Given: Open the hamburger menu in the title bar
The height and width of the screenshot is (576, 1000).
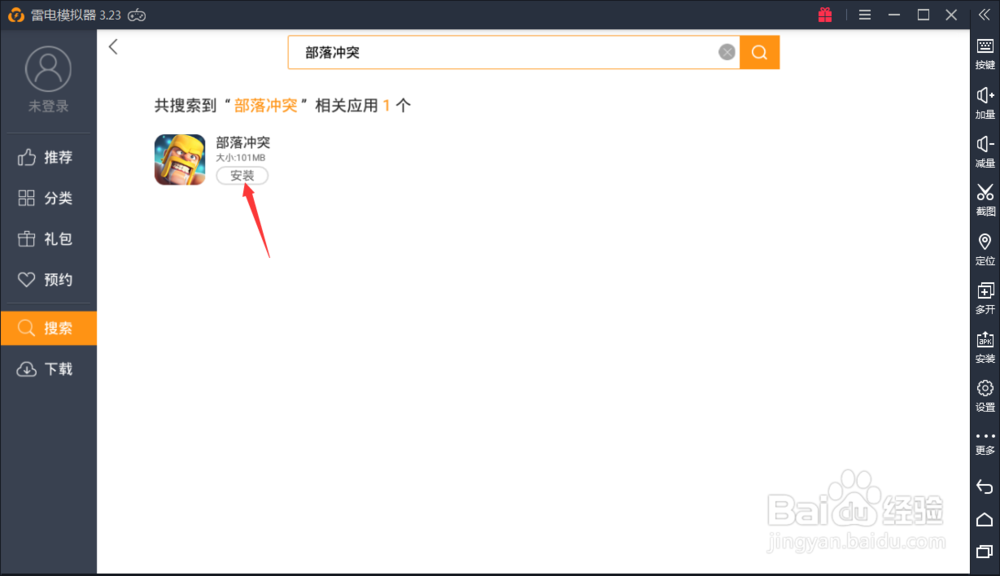Looking at the screenshot, I should point(867,14).
